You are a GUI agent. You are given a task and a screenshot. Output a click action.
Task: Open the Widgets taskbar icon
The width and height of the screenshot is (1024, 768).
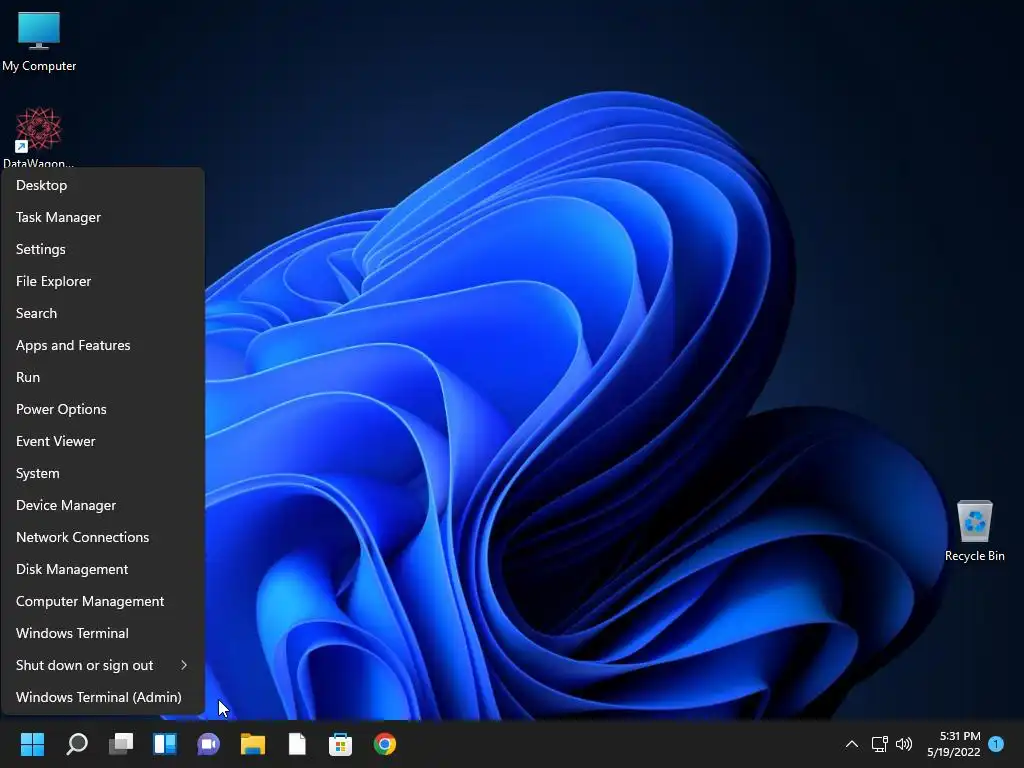click(x=165, y=744)
